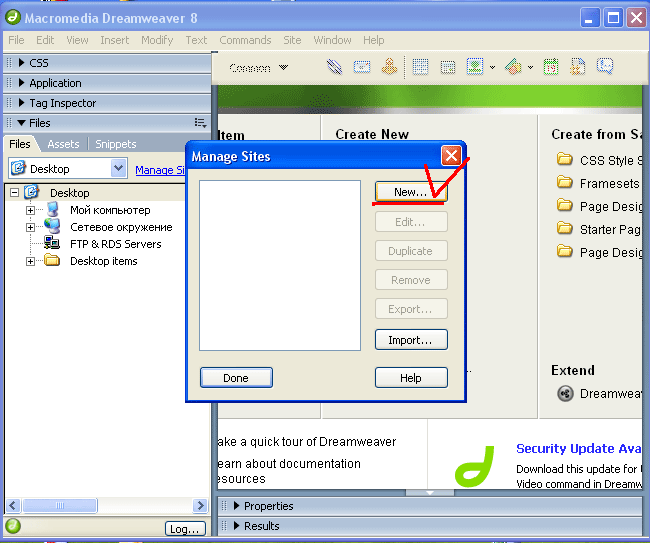Open the Media dropdown arrow
650x543 pixels.
coord(531,67)
